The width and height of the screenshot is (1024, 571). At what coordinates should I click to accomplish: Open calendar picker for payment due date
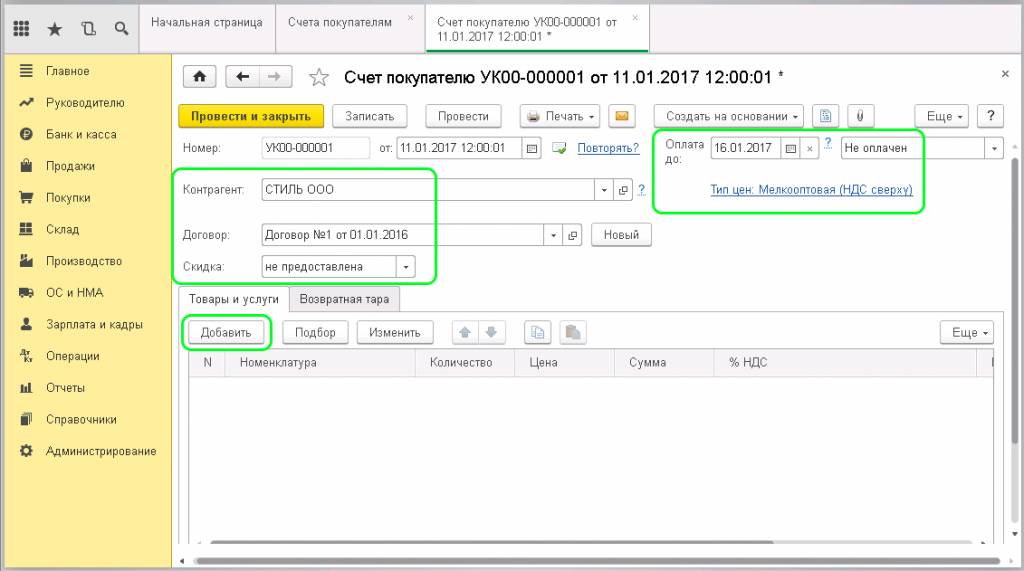[x=790, y=148]
